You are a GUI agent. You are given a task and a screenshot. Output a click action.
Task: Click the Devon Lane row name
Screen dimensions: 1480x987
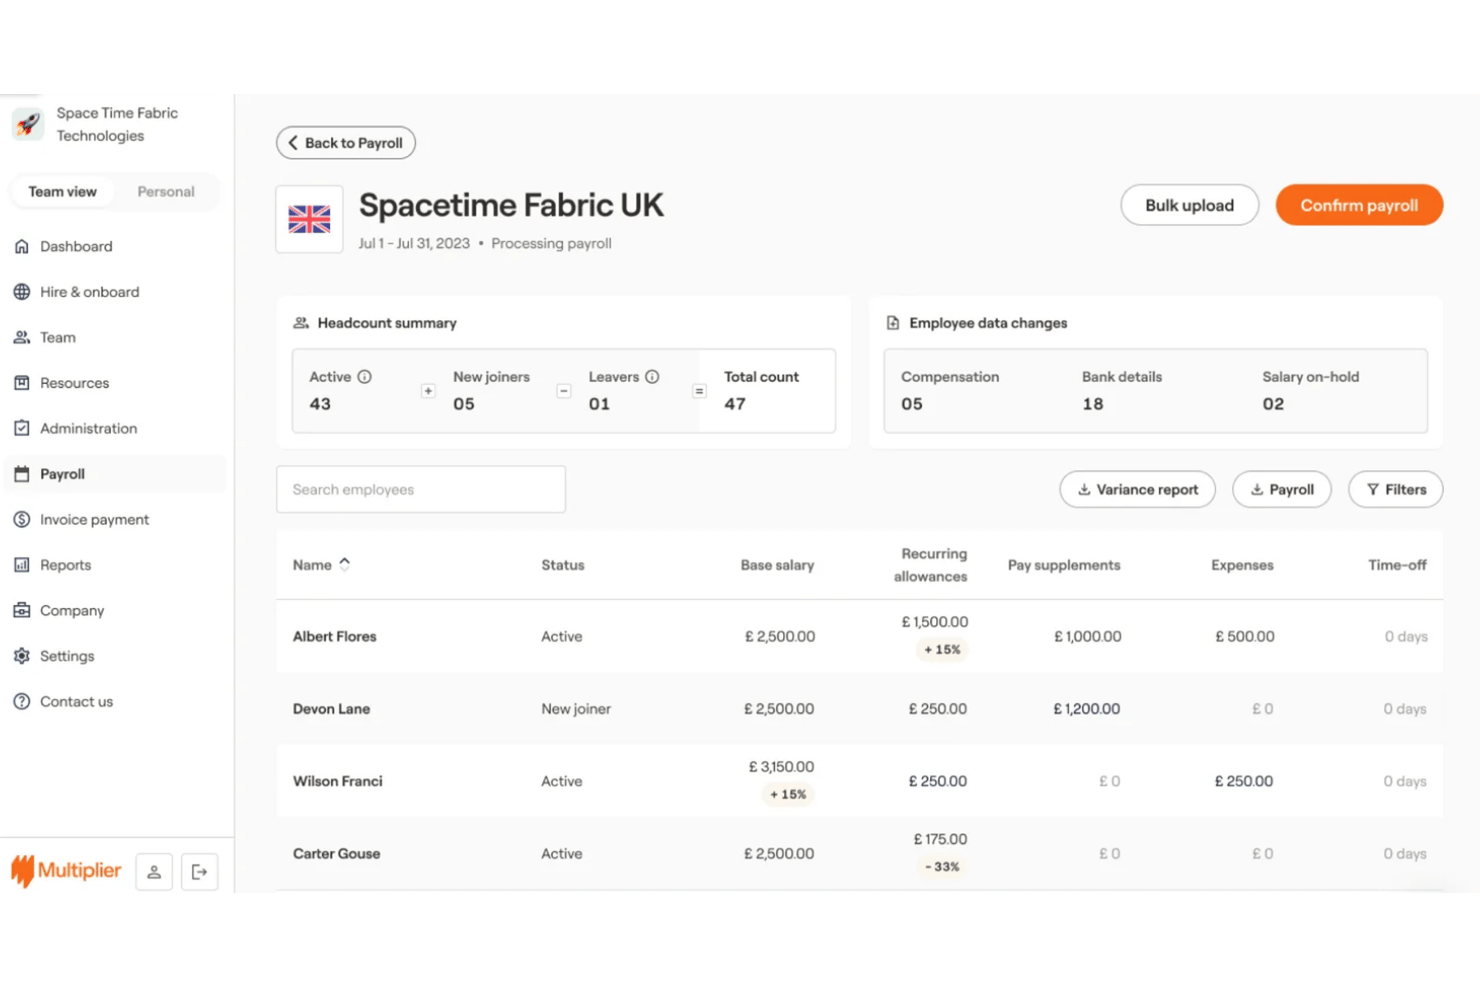coord(331,709)
